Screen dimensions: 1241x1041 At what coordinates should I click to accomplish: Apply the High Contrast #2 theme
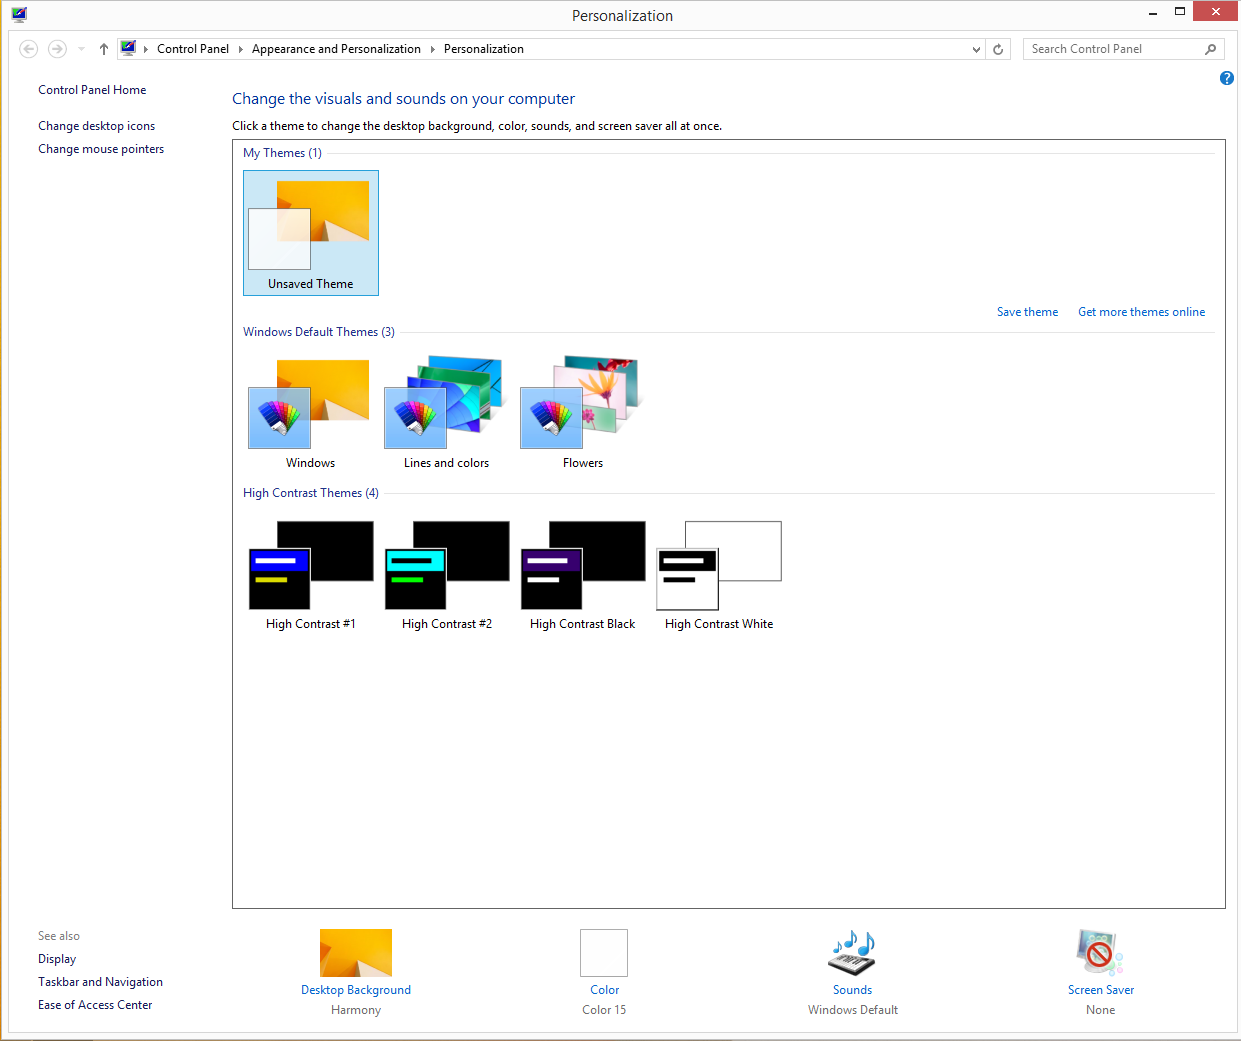click(446, 575)
